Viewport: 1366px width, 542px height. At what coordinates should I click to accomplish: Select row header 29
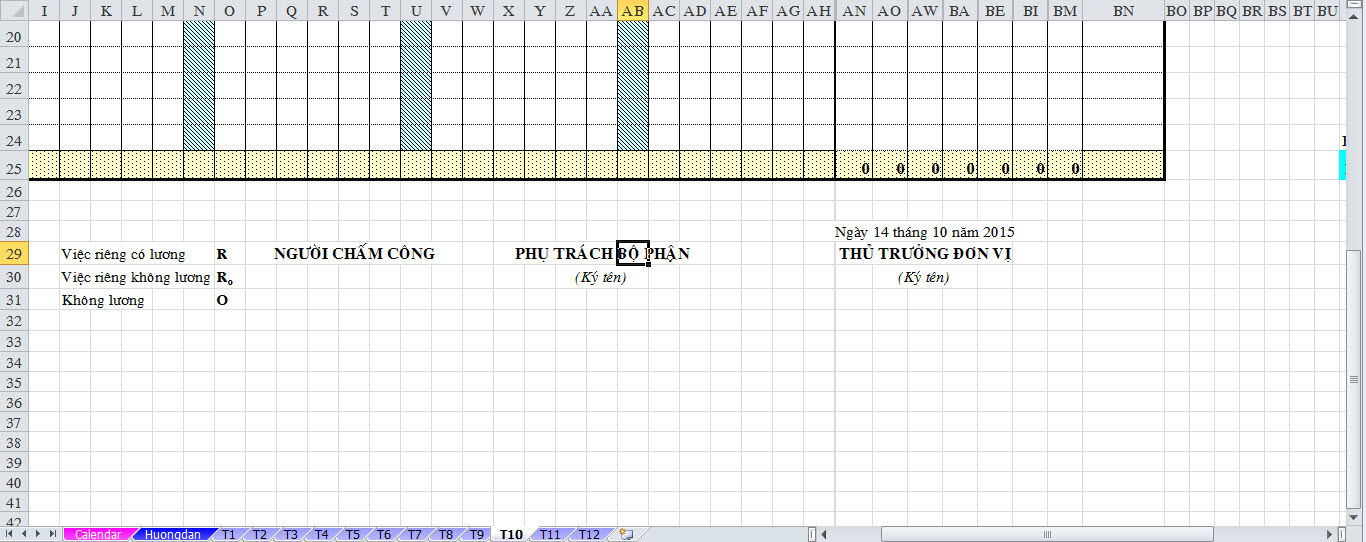tap(14, 254)
